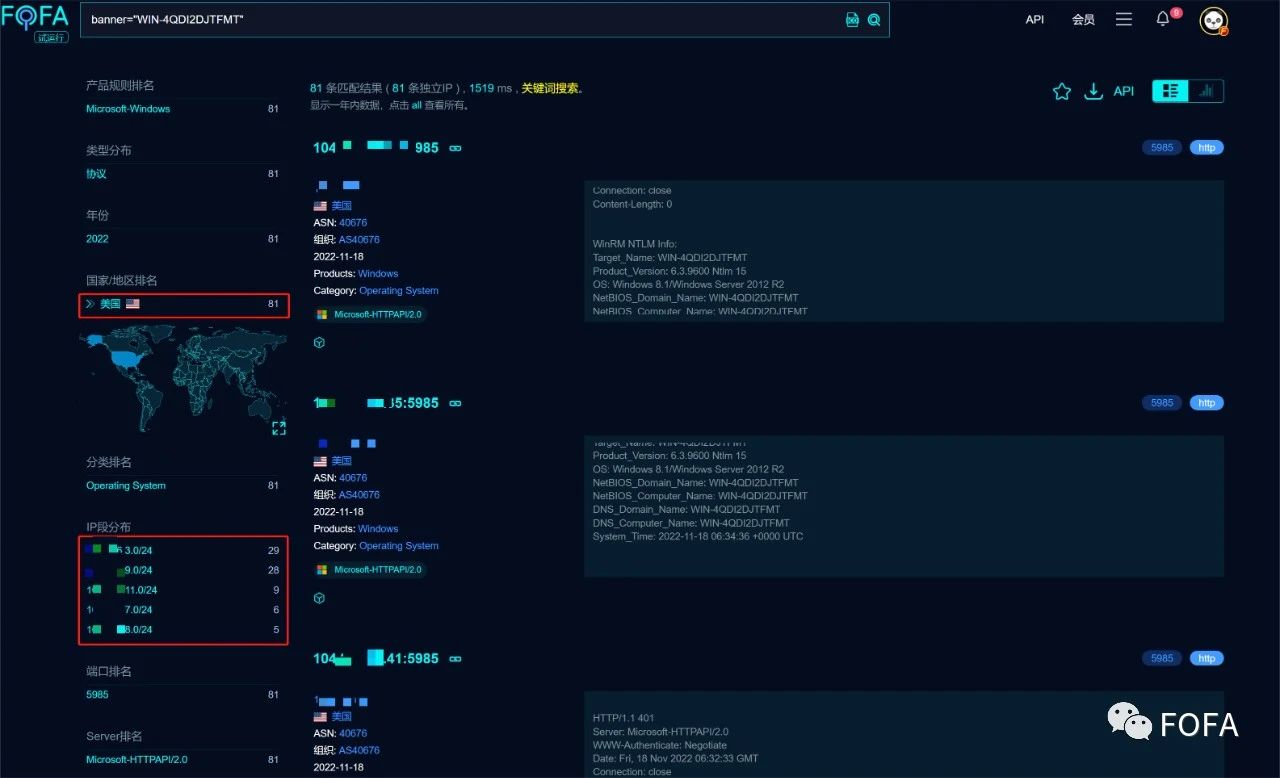The image size is (1280, 778).
Task: Open the hamburger menu in header
Action: pos(1124,19)
